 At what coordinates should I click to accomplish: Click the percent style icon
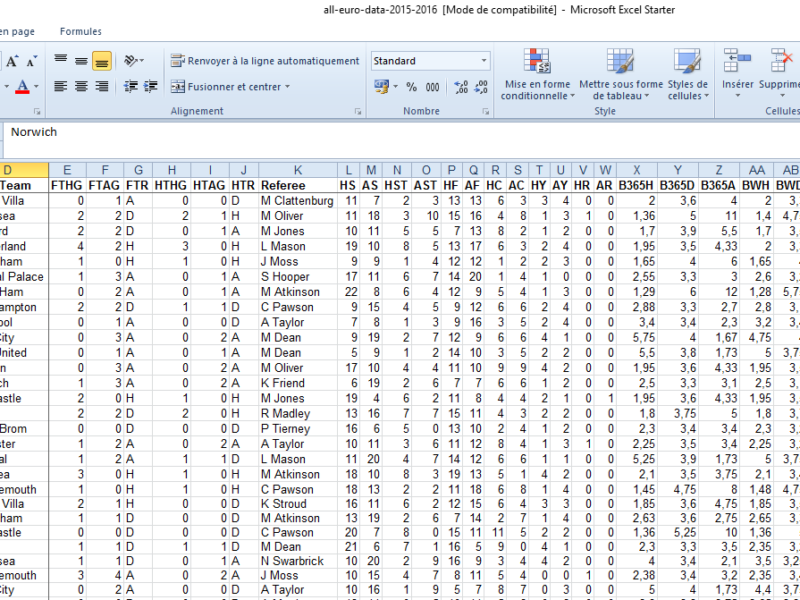click(411, 87)
